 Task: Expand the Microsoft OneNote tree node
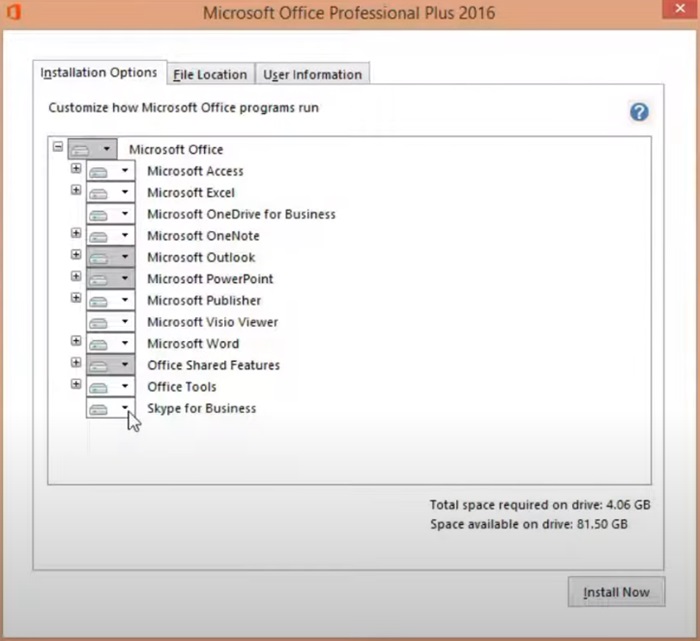click(x=76, y=233)
